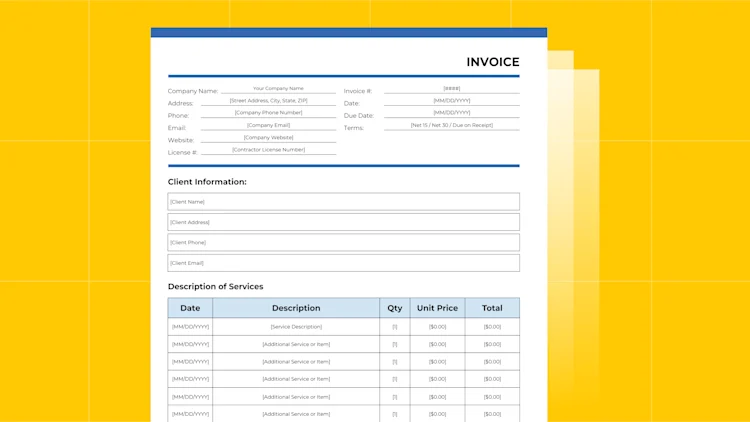750x422 pixels.
Task: Select the [Client Email] box
Action: (x=343, y=263)
